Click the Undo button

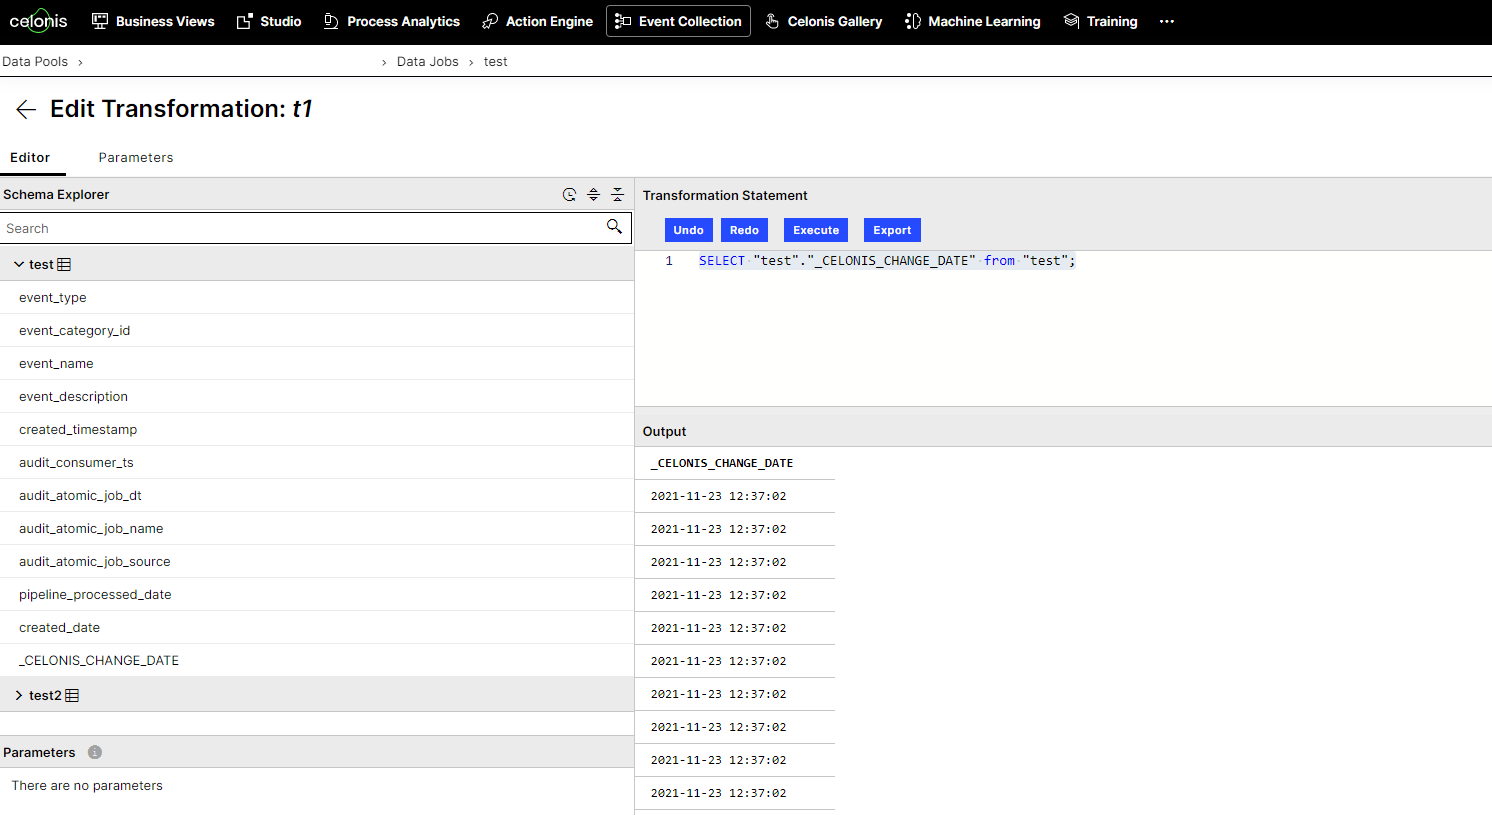(x=688, y=230)
